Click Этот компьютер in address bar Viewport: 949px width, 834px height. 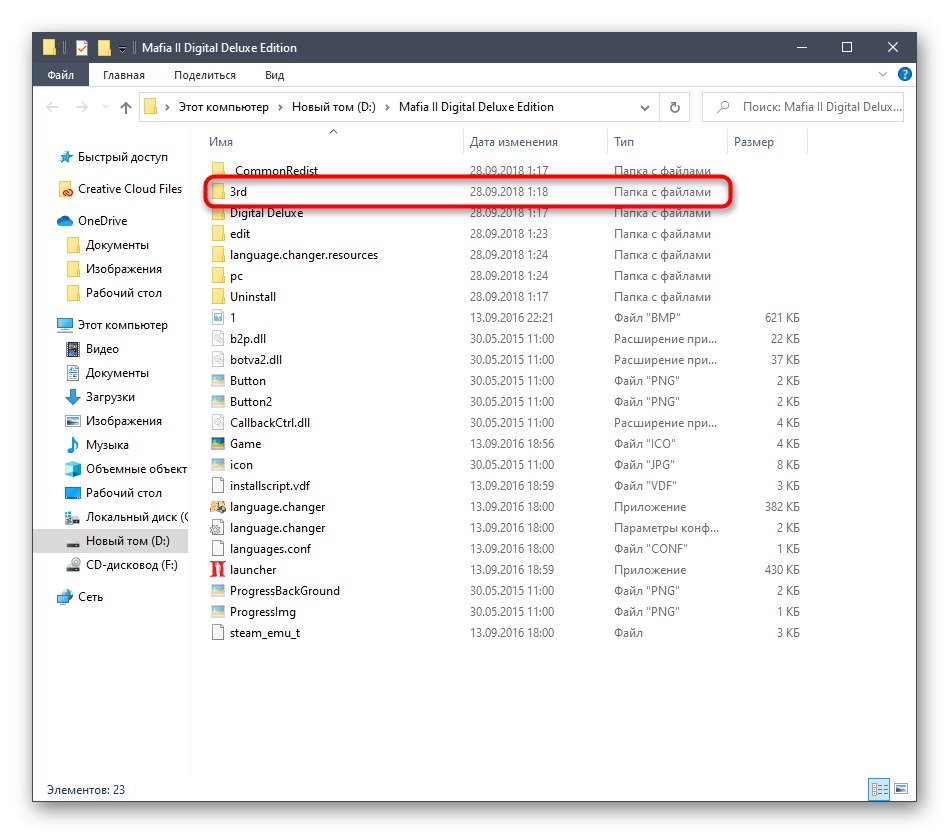(x=223, y=107)
